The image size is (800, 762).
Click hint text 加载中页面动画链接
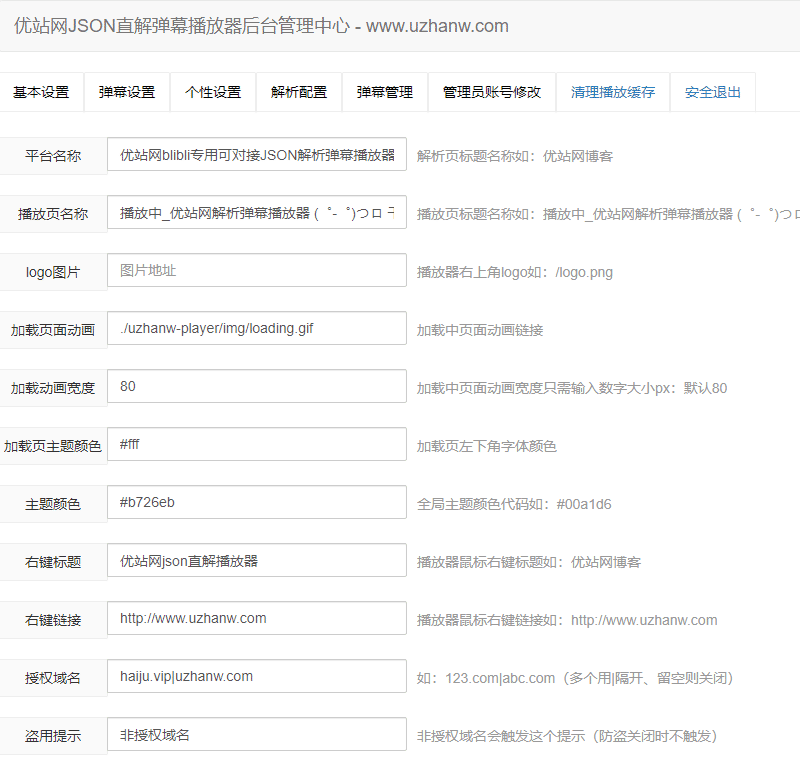point(480,331)
